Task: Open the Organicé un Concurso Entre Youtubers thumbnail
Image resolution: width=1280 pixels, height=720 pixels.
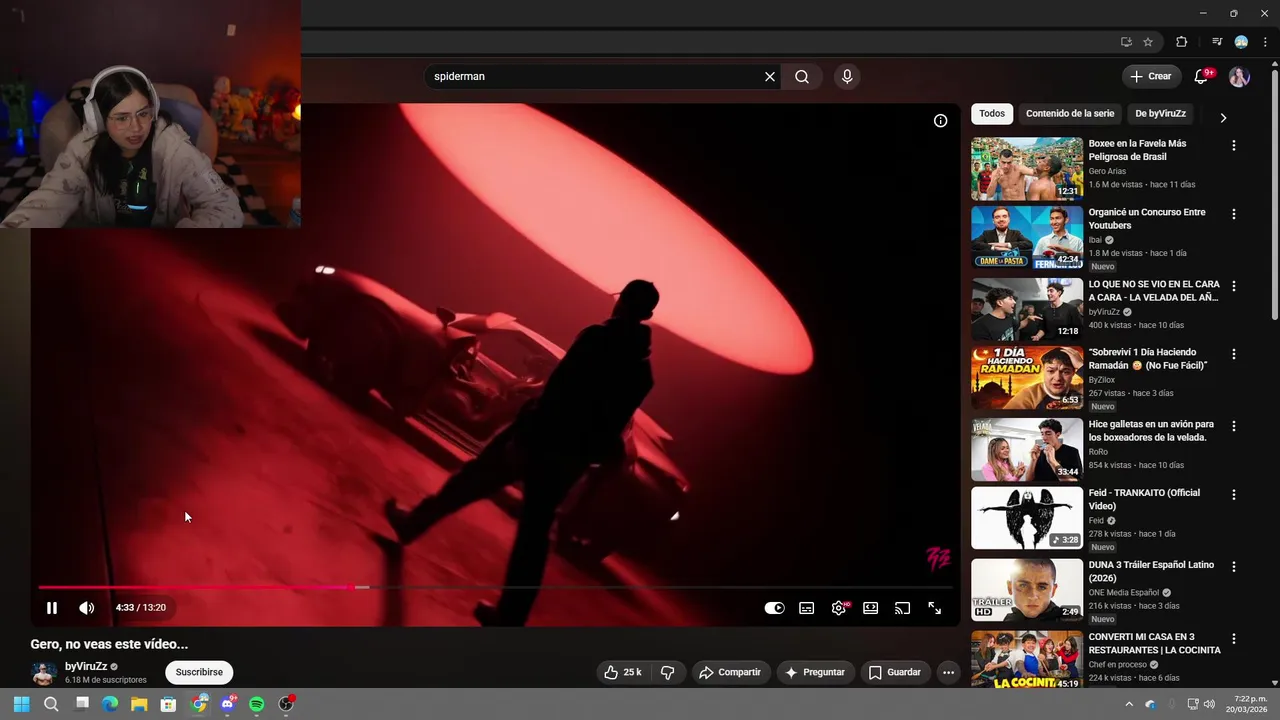Action: pyautogui.click(x=1027, y=238)
